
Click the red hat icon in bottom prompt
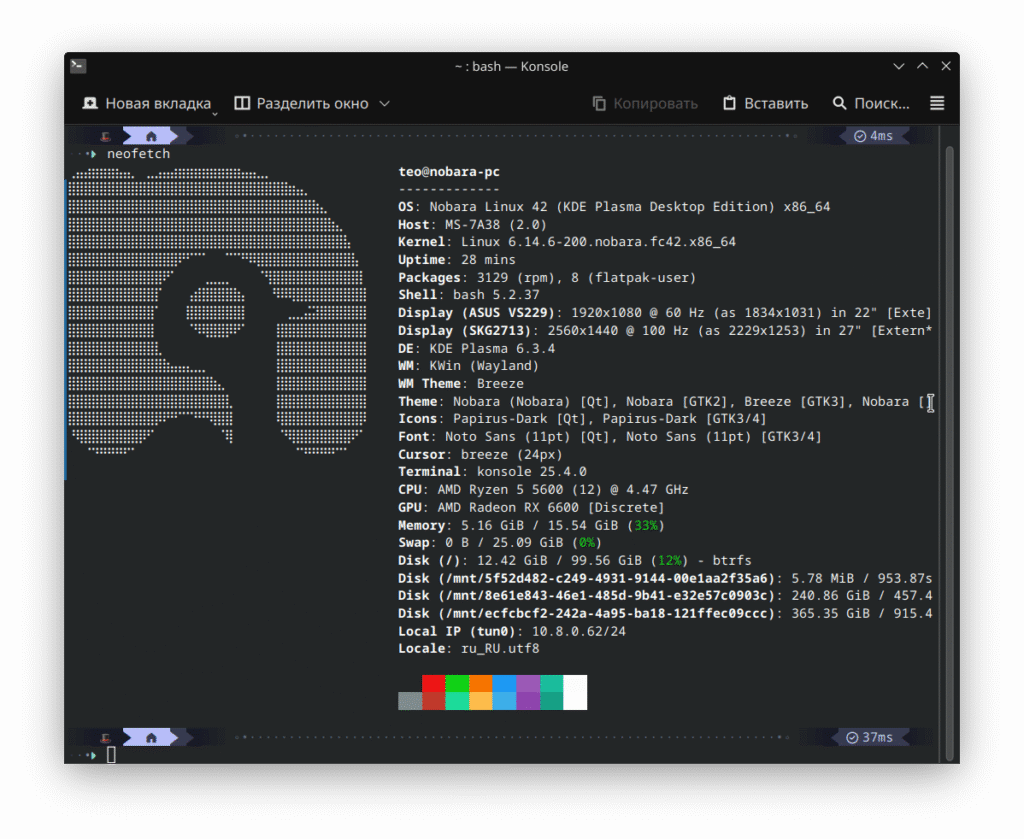pos(106,738)
